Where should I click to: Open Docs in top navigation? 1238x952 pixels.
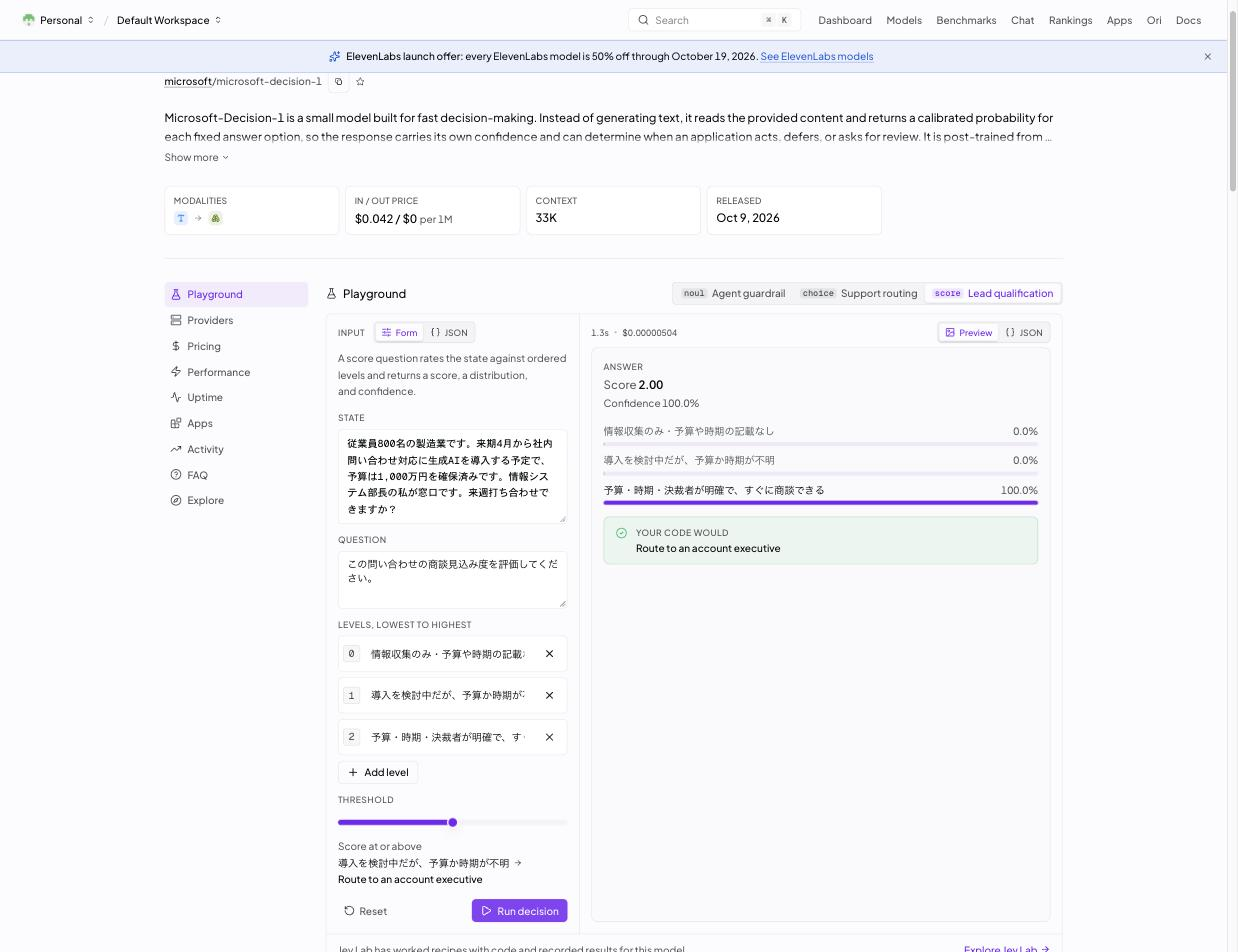click(1188, 20)
